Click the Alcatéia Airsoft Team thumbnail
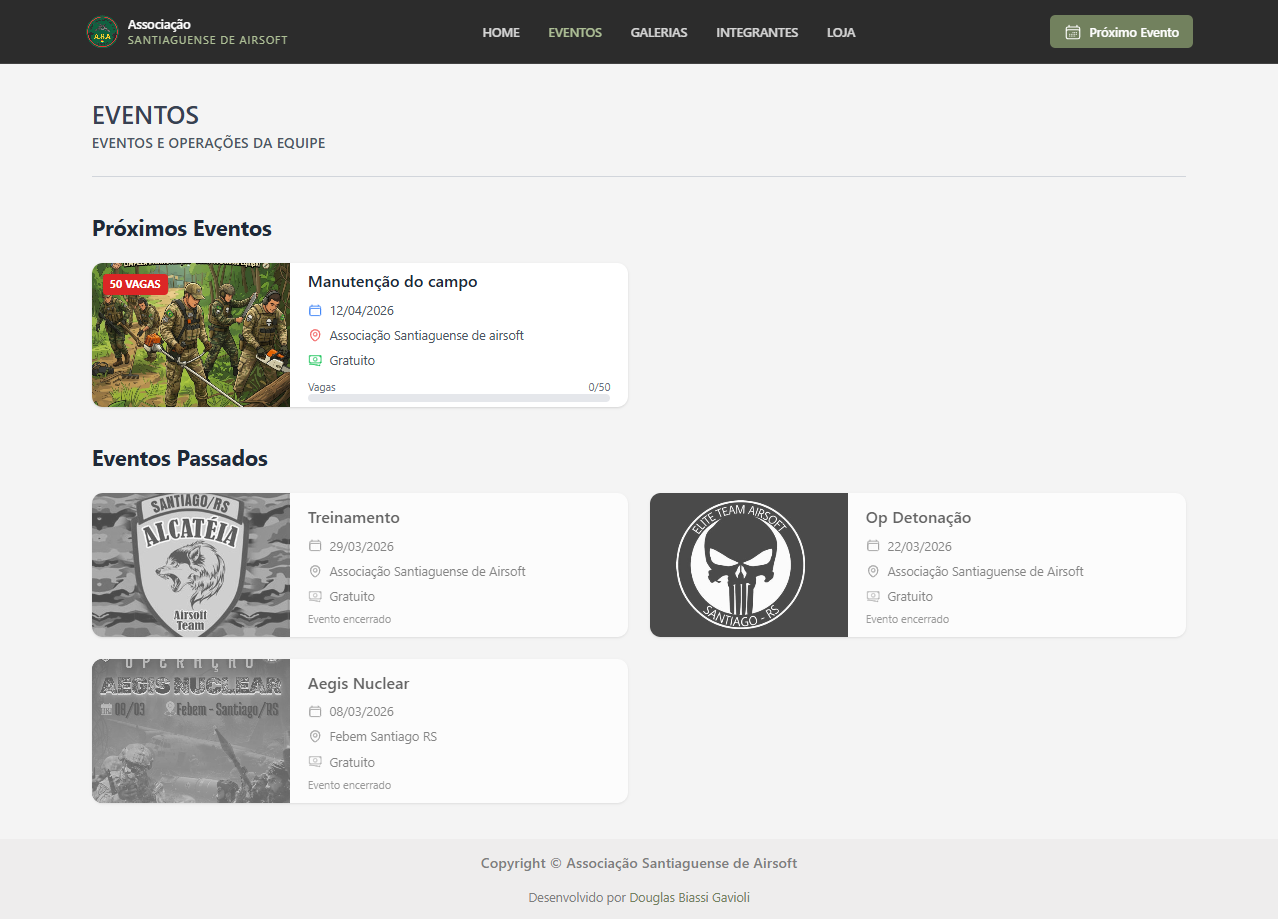Image resolution: width=1278 pixels, height=919 pixels. pyautogui.click(x=191, y=565)
